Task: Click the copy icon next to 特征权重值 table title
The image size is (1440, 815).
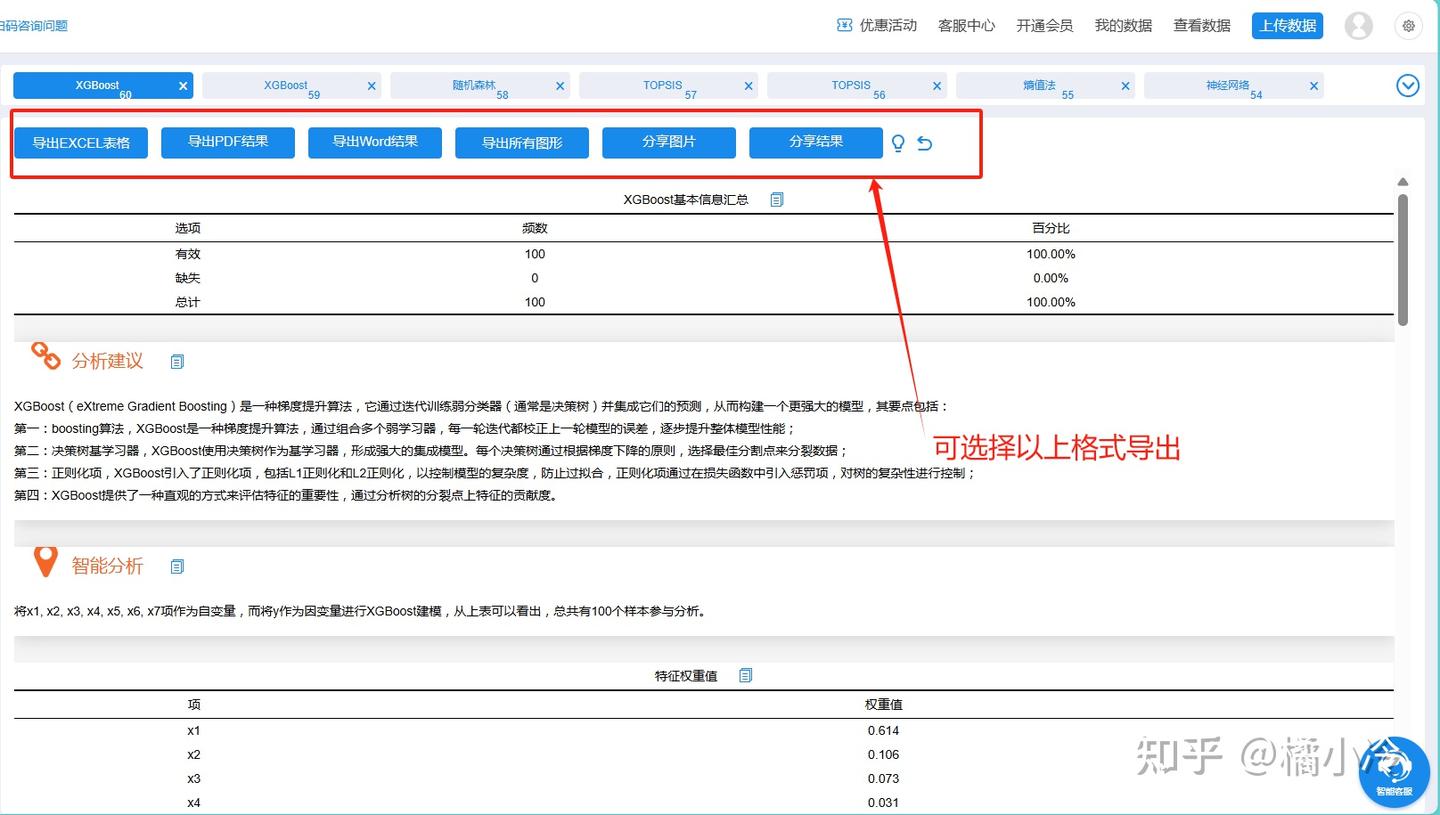Action: [x=745, y=674]
